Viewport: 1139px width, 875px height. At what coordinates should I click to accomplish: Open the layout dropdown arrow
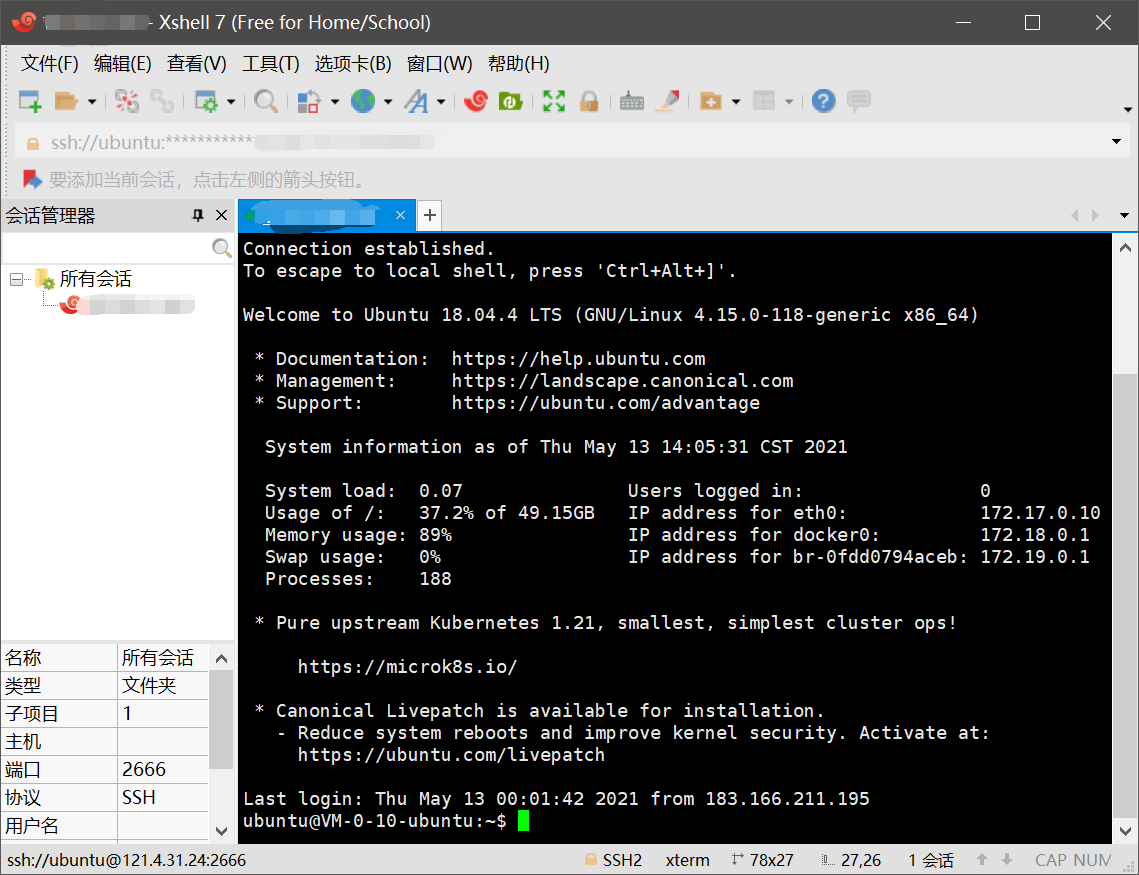coord(789,102)
